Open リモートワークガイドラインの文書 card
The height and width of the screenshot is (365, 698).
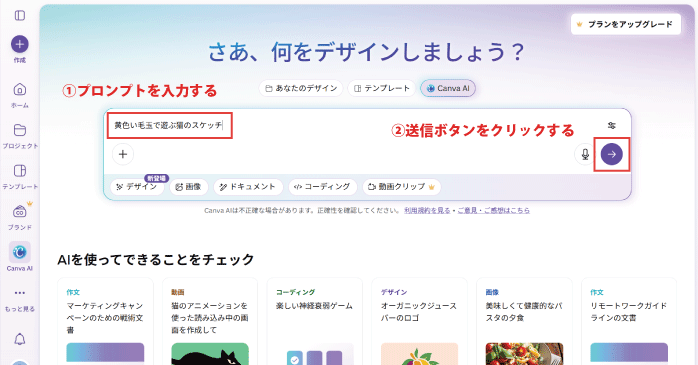[629, 321]
